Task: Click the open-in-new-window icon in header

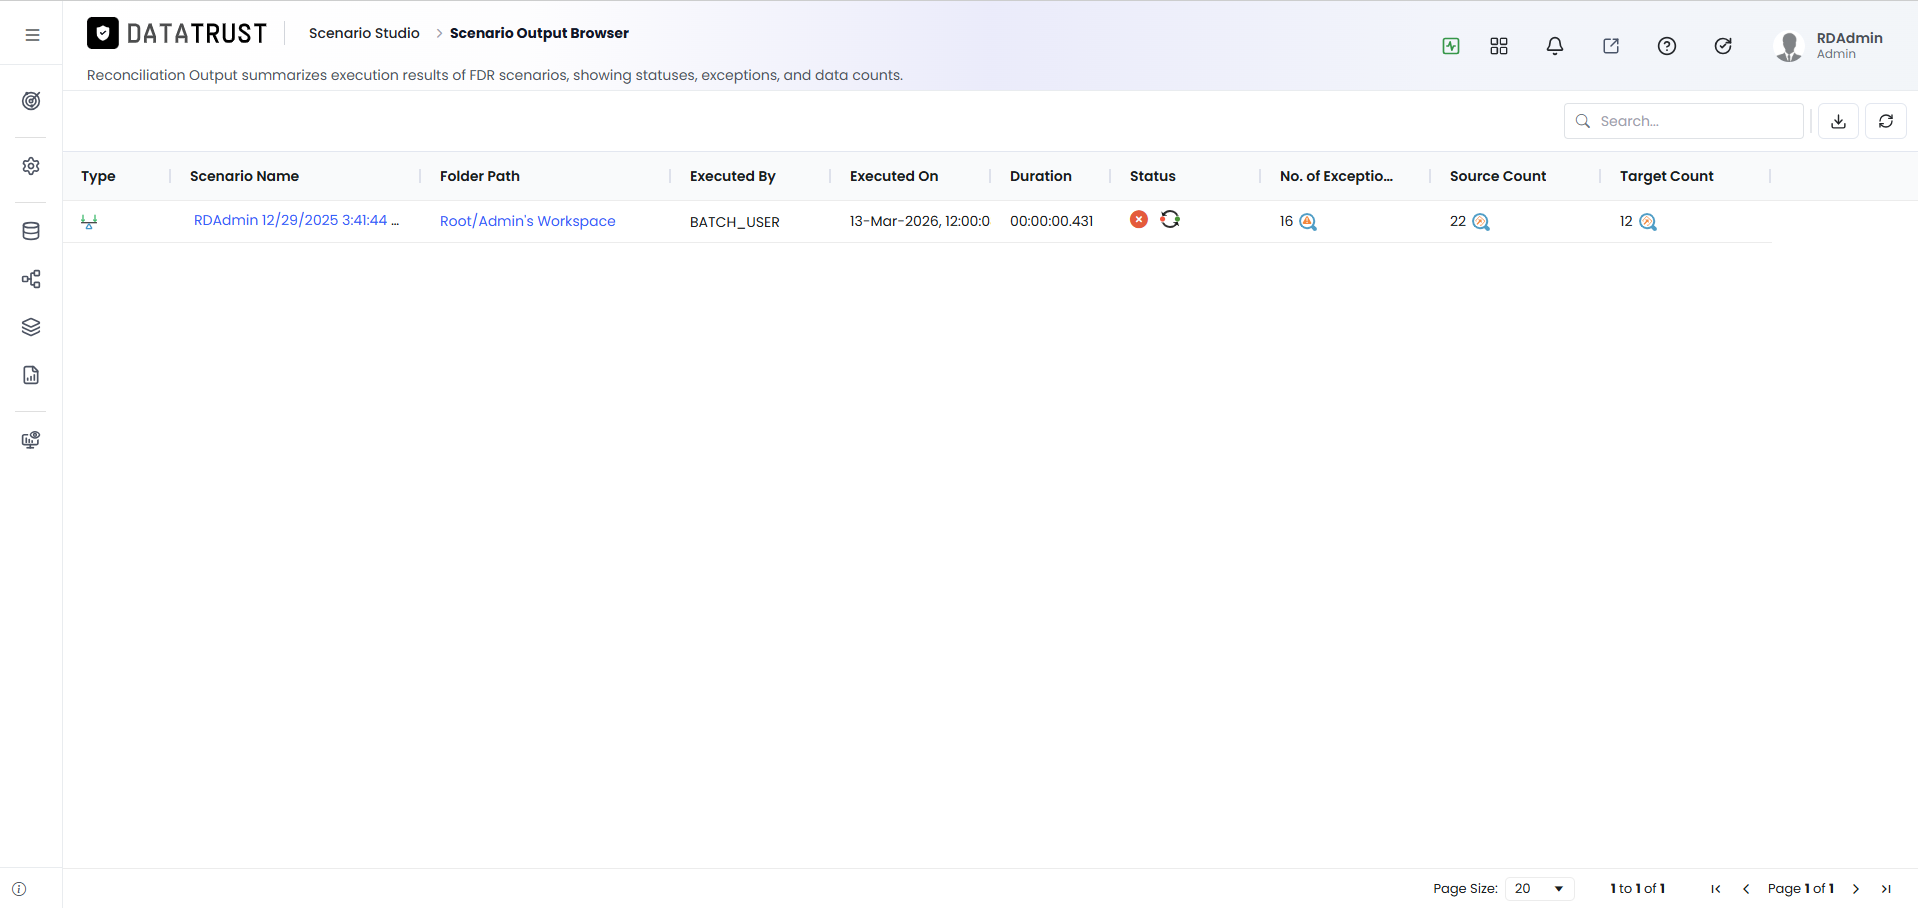Action: click(1611, 46)
